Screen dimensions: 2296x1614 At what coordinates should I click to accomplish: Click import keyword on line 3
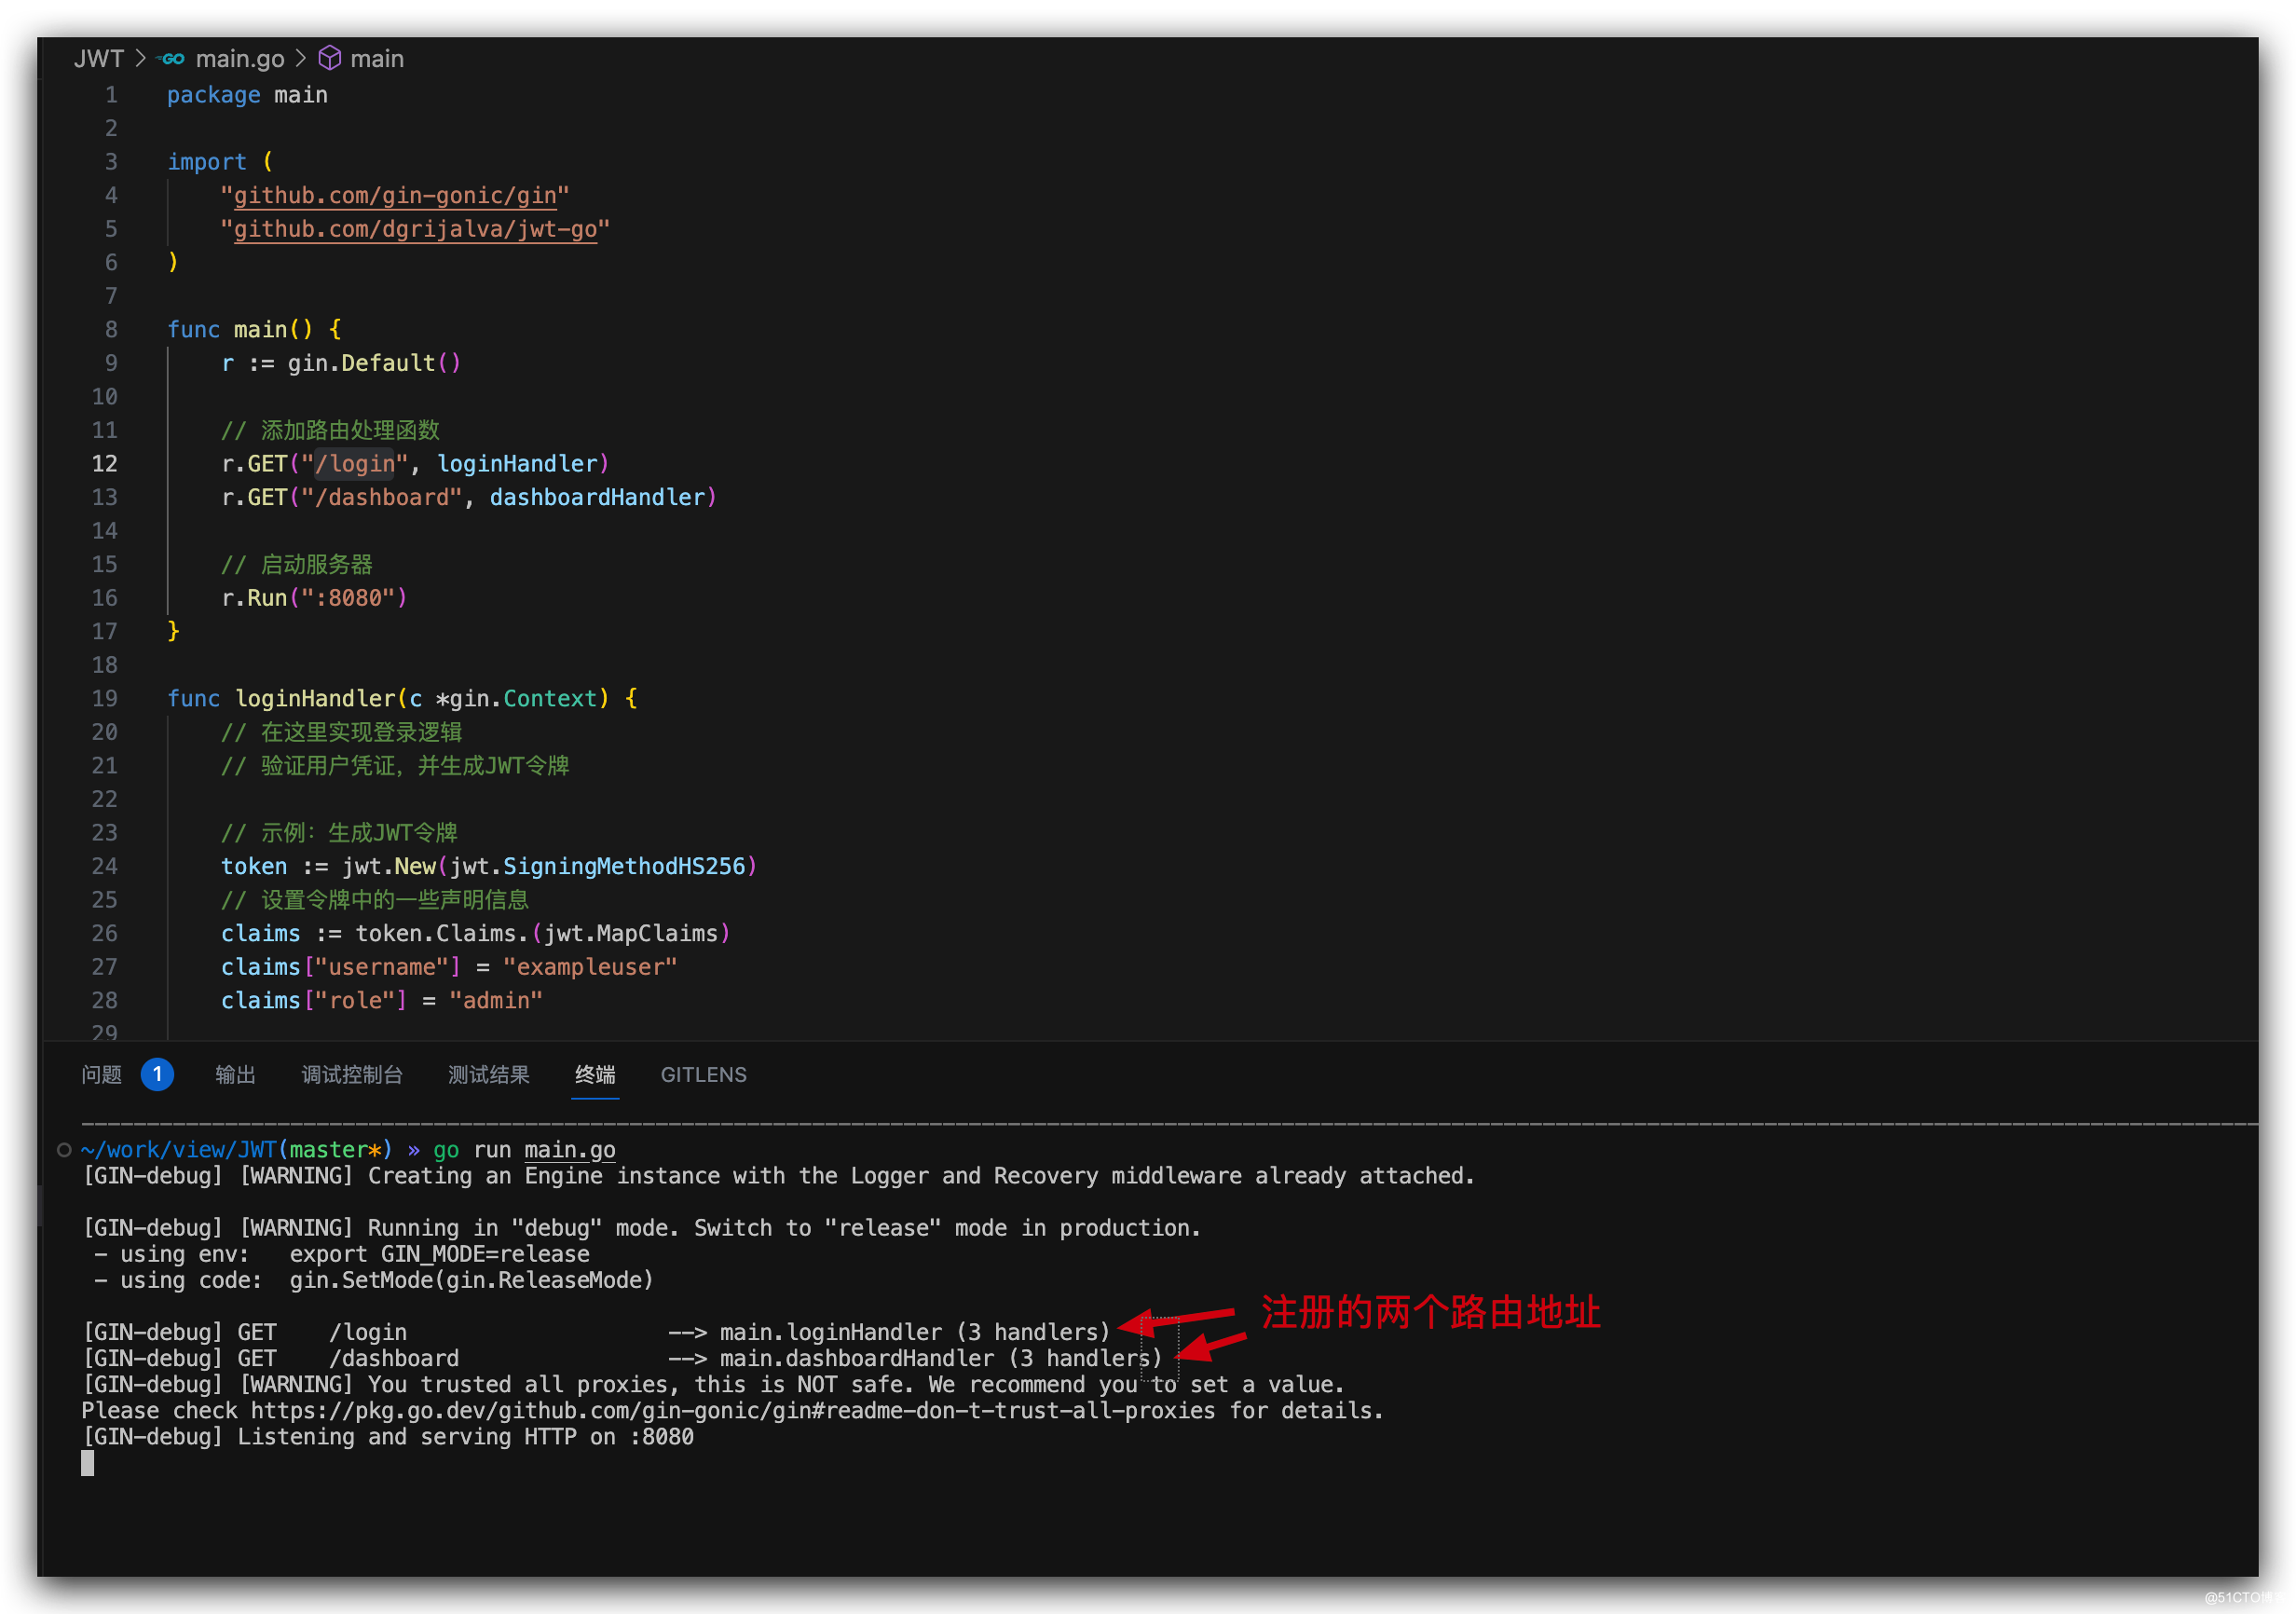[x=207, y=162]
